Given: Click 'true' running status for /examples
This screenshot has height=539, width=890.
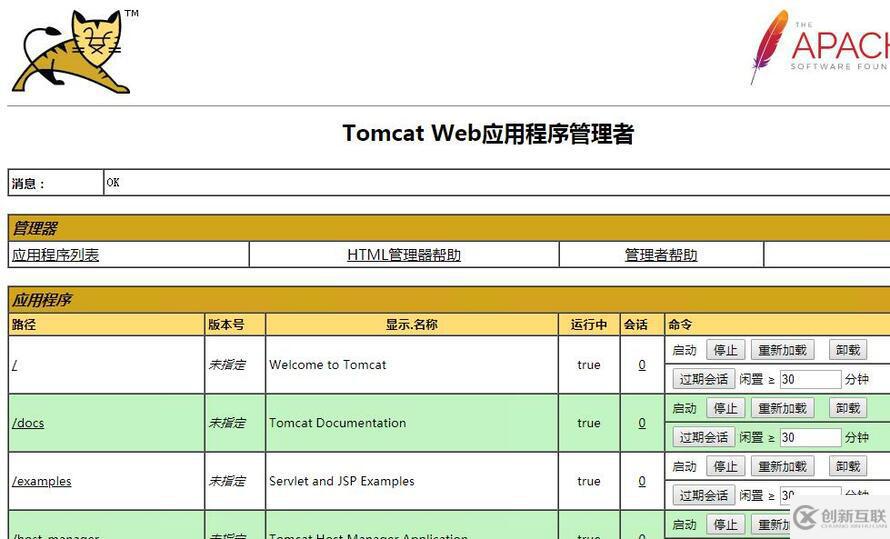Looking at the screenshot, I should pos(589,481).
